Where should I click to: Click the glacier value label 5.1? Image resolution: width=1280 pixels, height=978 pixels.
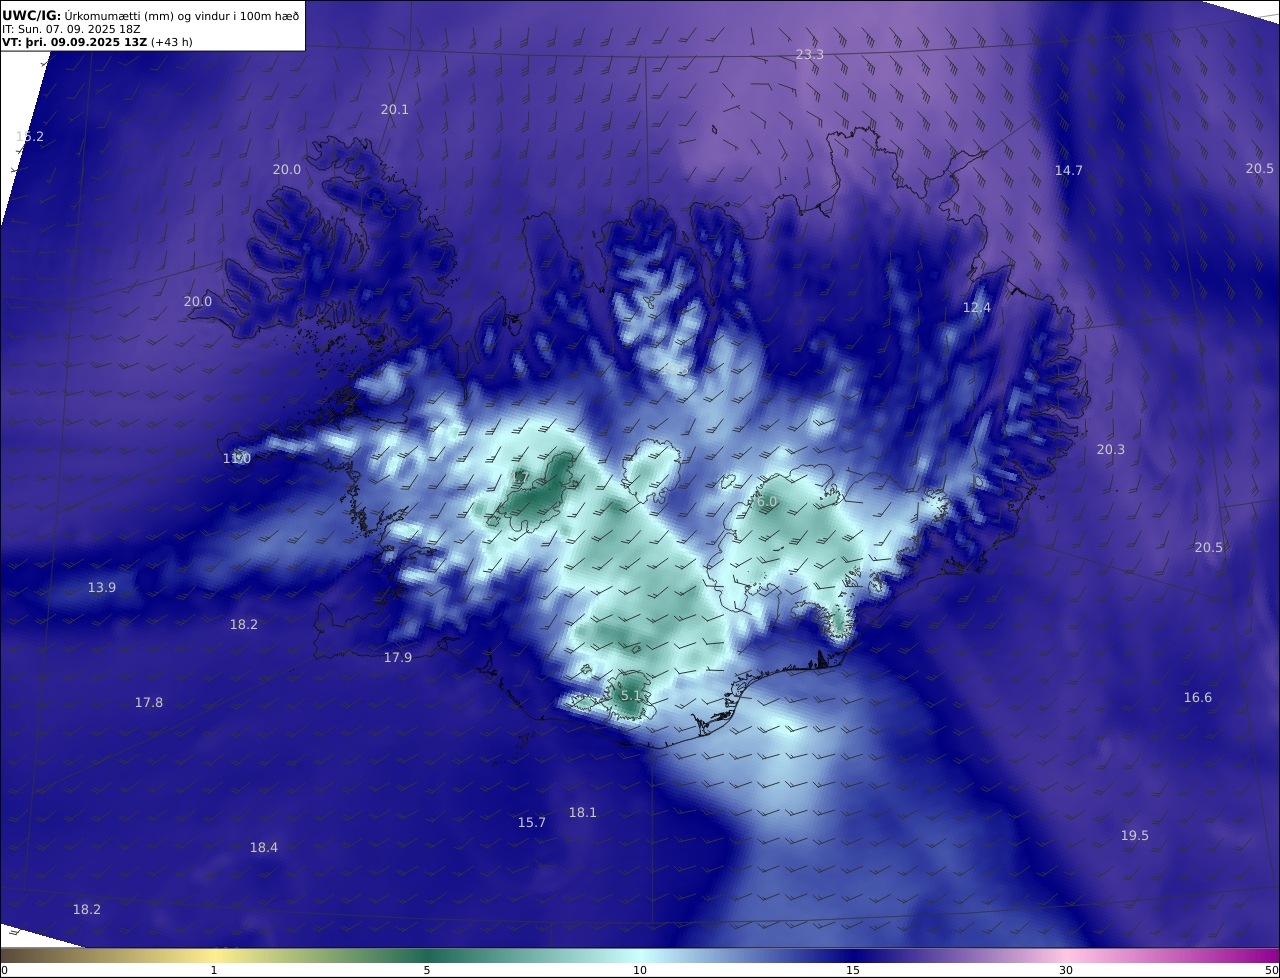pos(630,696)
